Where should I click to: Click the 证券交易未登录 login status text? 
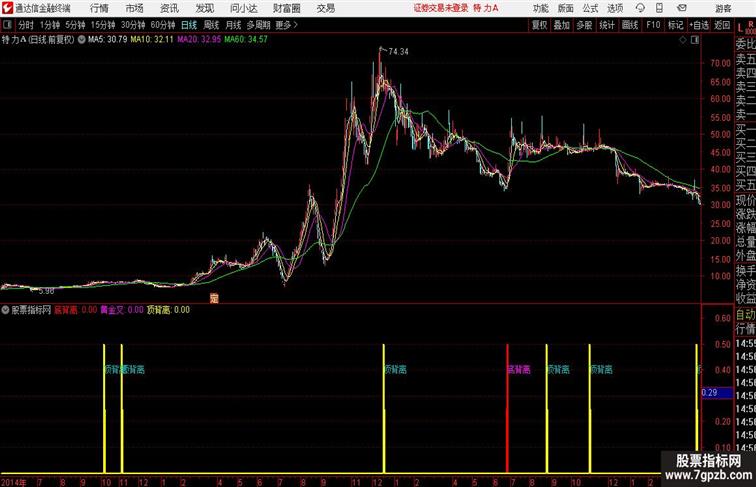(x=441, y=8)
